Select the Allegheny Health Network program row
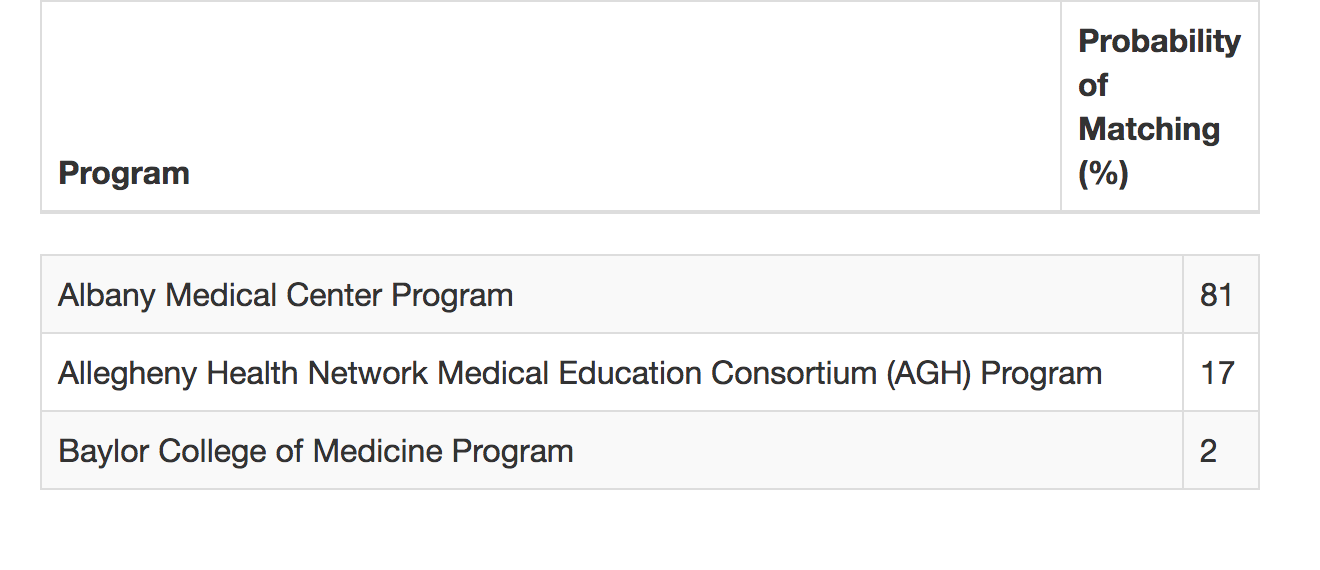This screenshot has width=1320, height=570. click(x=610, y=373)
